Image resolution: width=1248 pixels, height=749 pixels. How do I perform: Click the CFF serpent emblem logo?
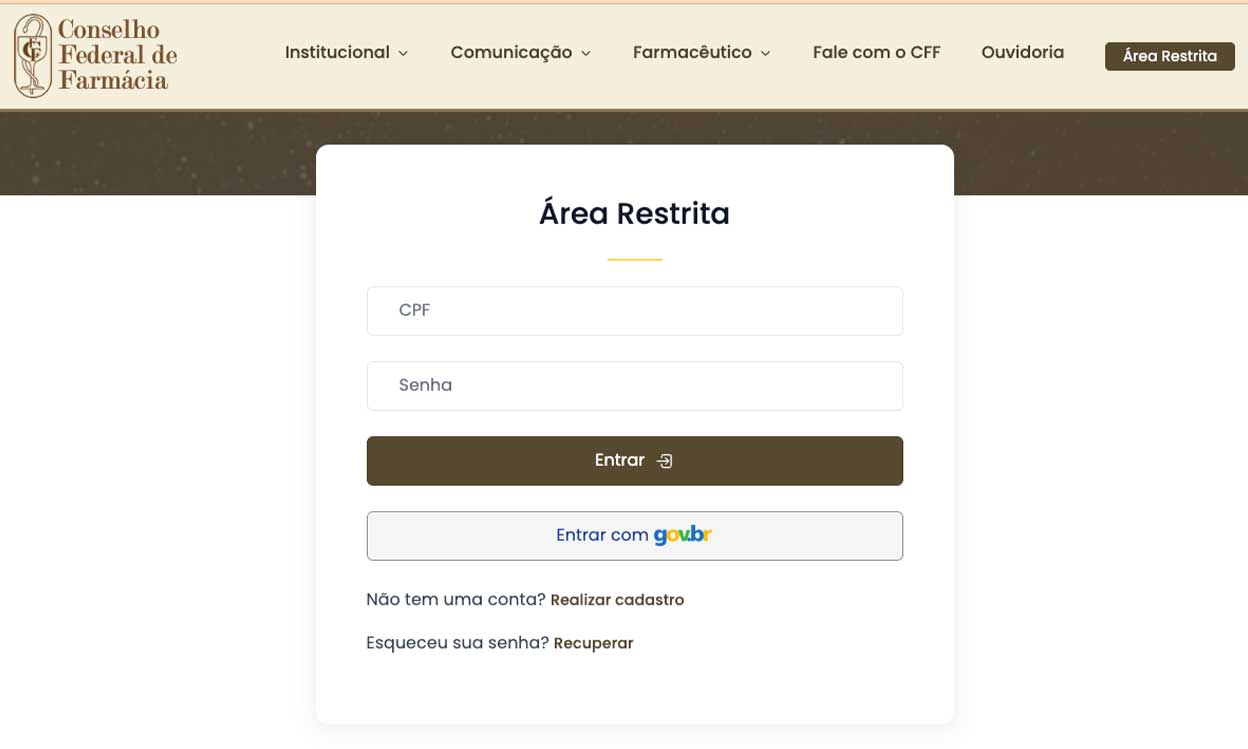(32, 56)
